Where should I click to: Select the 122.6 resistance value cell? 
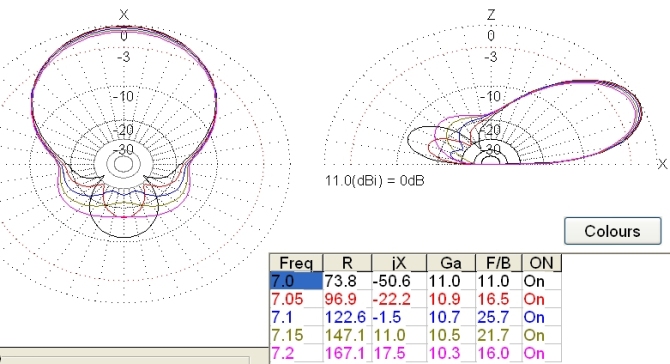click(x=347, y=317)
